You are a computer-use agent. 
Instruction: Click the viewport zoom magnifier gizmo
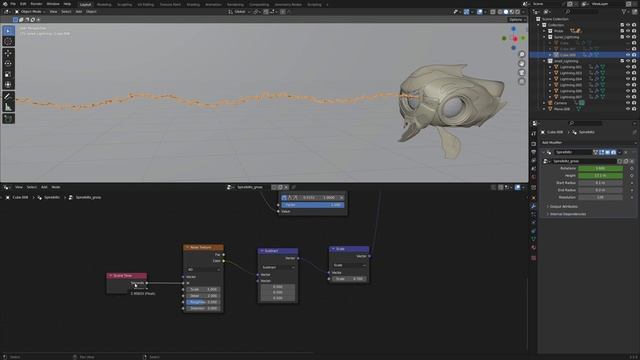(522, 54)
